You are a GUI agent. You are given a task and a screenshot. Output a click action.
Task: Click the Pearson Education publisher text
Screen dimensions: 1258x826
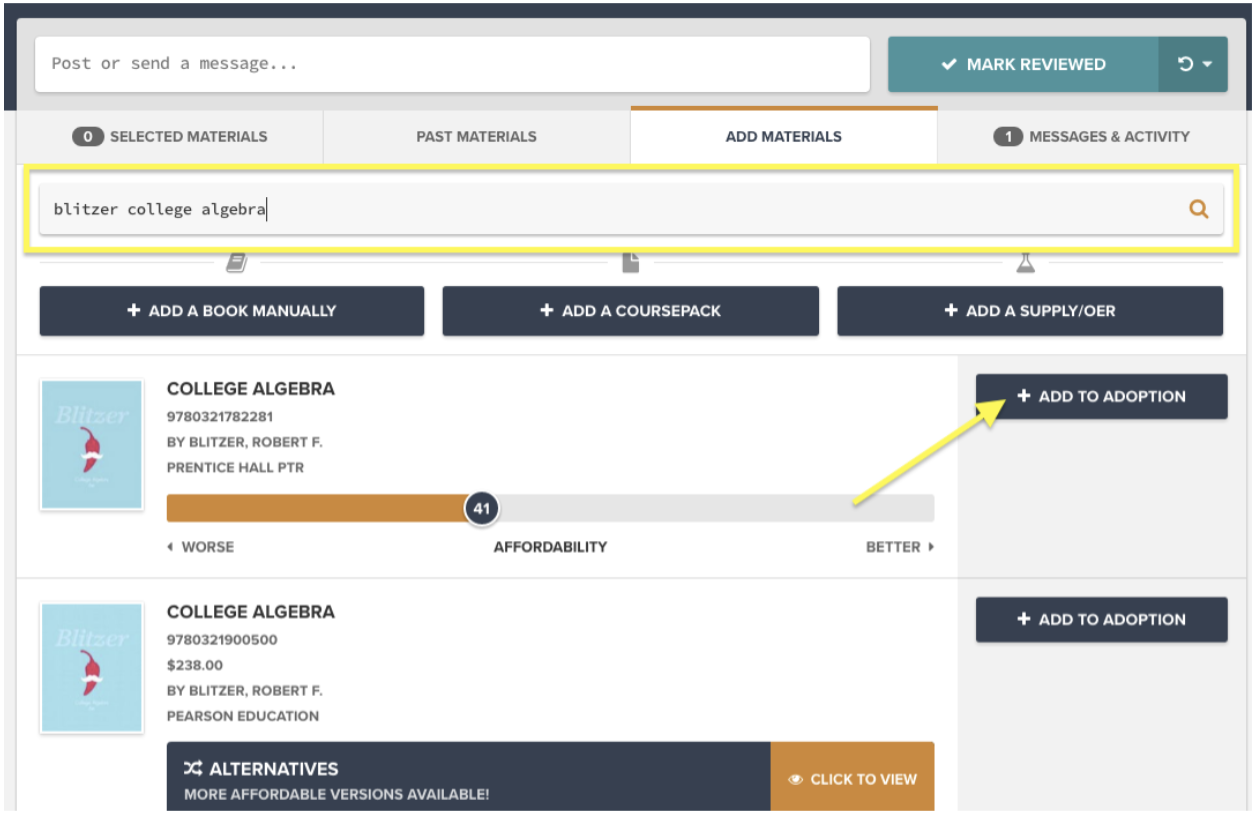click(243, 716)
